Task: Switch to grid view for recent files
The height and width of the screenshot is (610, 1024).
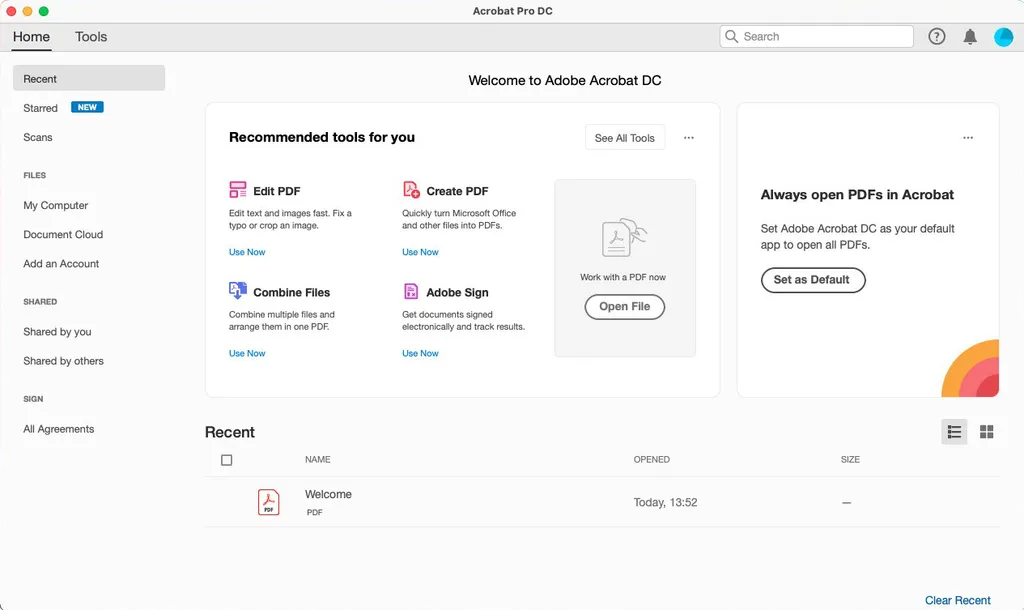Action: 986,431
